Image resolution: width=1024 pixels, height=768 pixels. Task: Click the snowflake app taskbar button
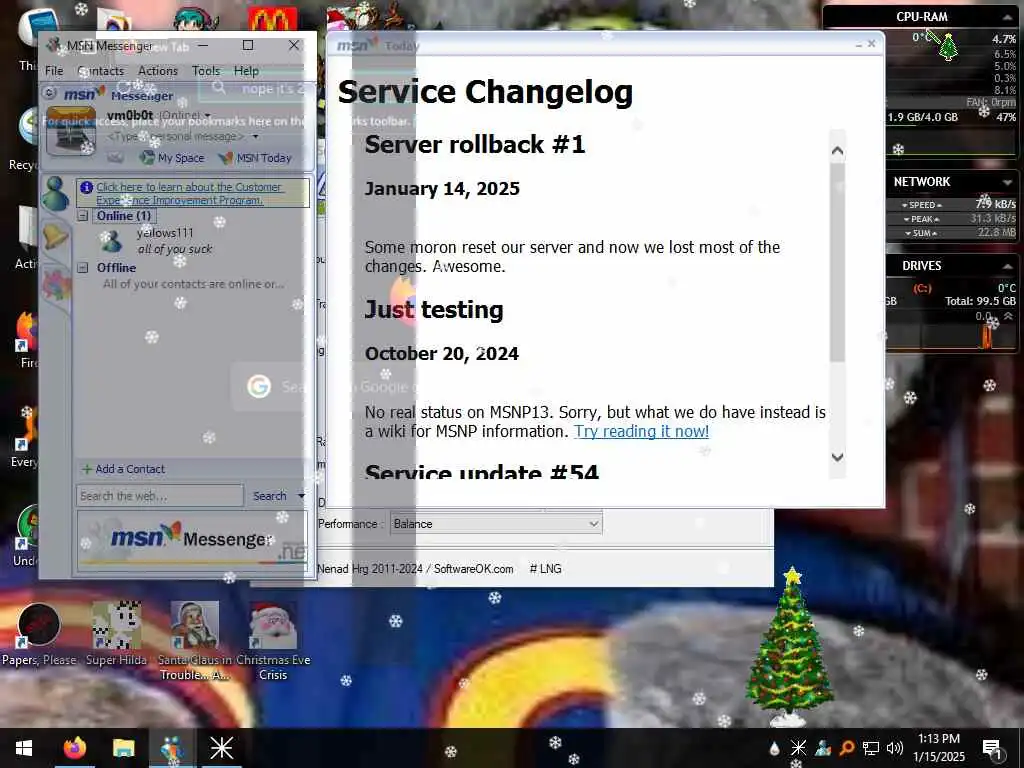221,748
